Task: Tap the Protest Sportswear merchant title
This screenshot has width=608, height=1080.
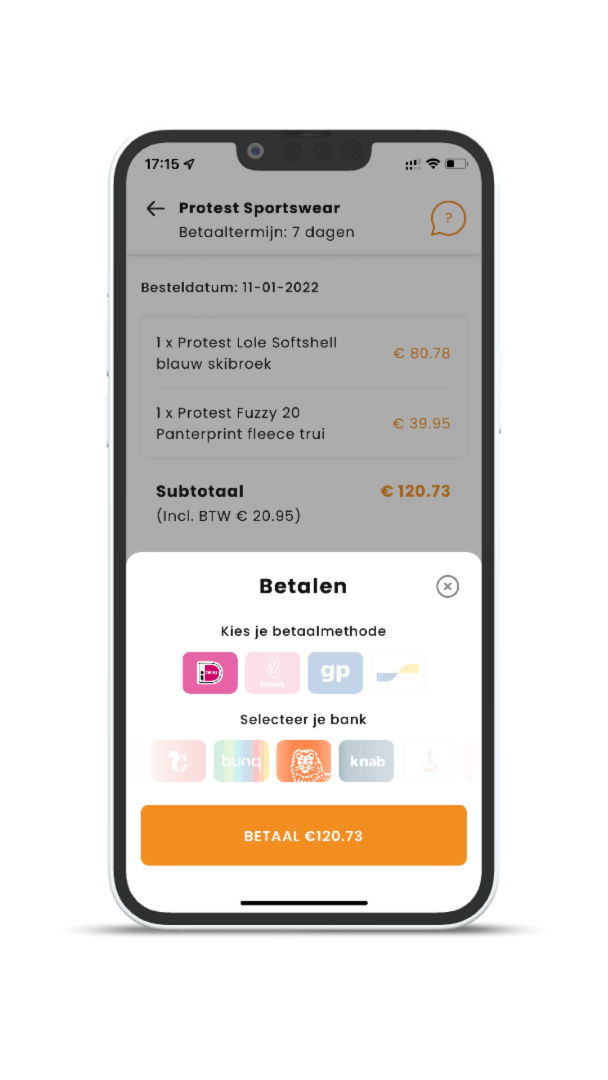Action: tap(260, 208)
